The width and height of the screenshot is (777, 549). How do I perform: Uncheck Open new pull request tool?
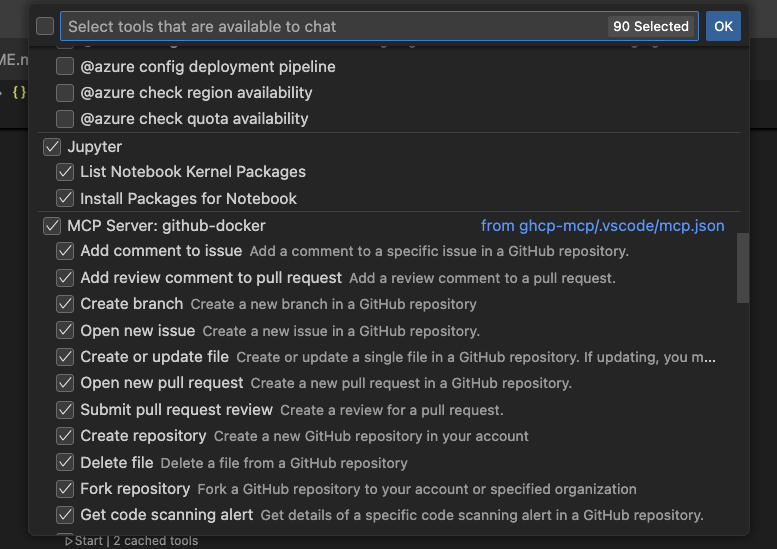65,383
